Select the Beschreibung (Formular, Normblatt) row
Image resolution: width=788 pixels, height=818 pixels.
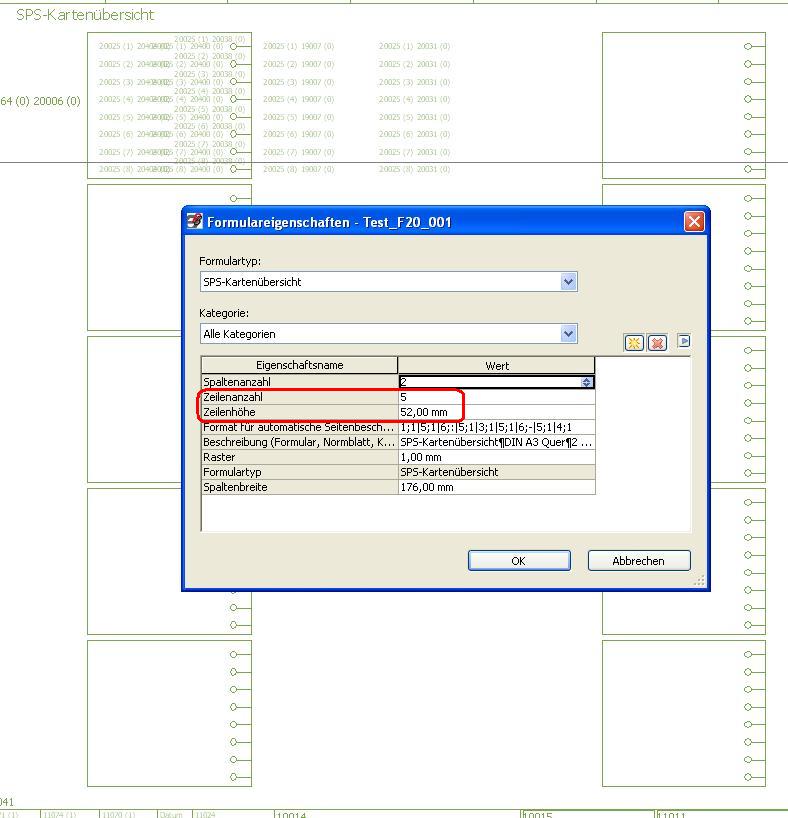click(398, 442)
